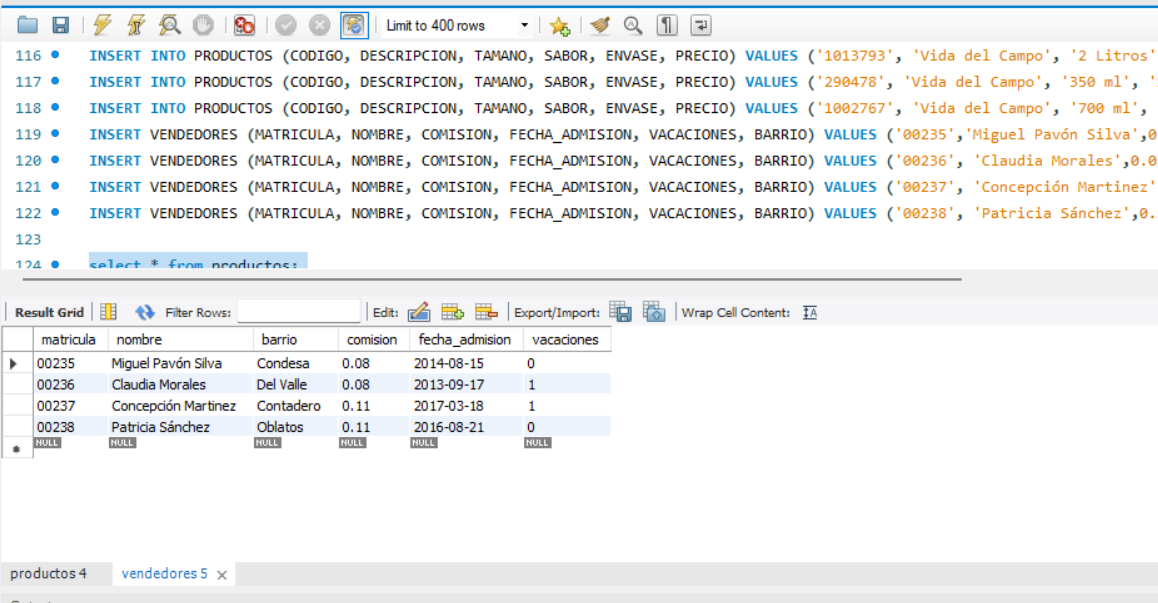
Task: Select barrio cell 'Del Valle'
Action: 296,385
